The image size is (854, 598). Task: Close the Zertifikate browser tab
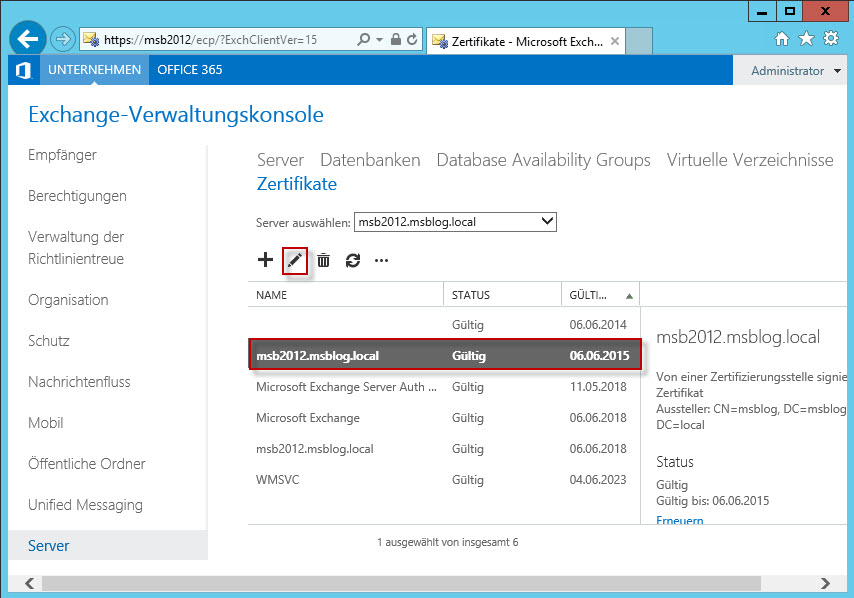[x=615, y=41]
